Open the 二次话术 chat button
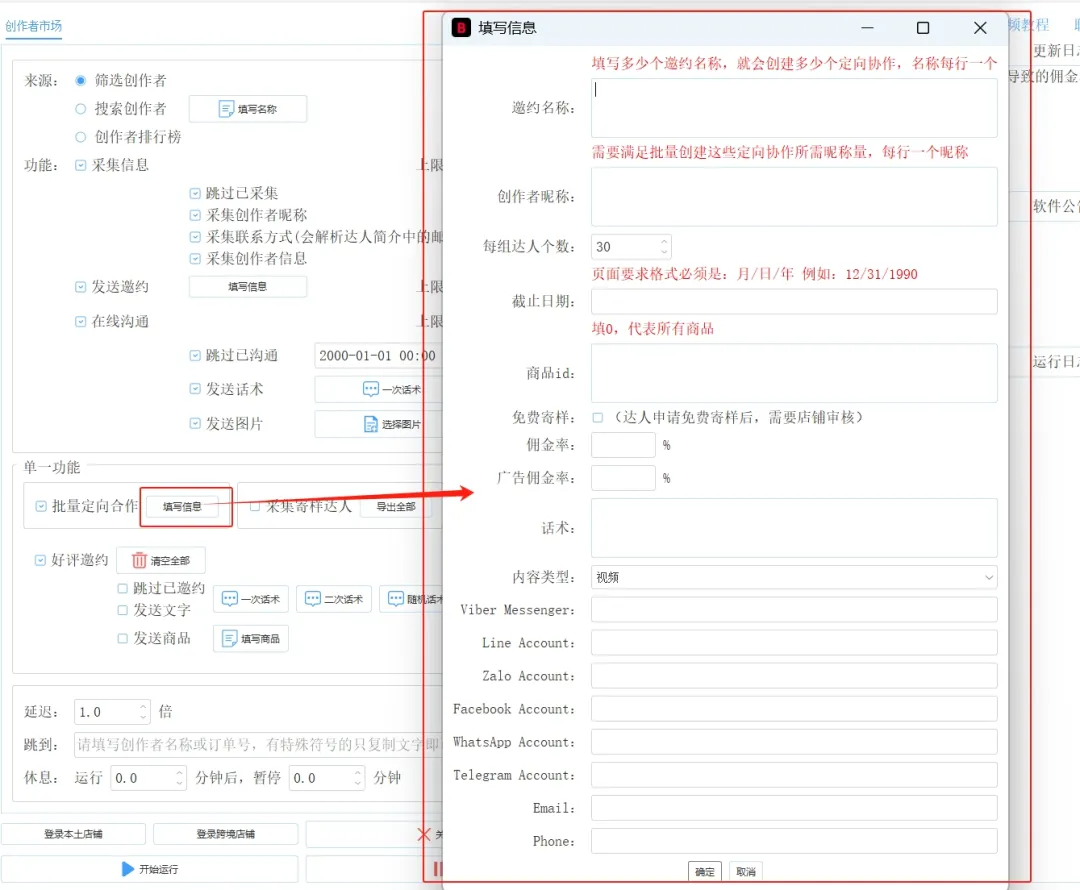This screenshot has width=1080, height=890. pyautogui.click(x=333, y=599)
